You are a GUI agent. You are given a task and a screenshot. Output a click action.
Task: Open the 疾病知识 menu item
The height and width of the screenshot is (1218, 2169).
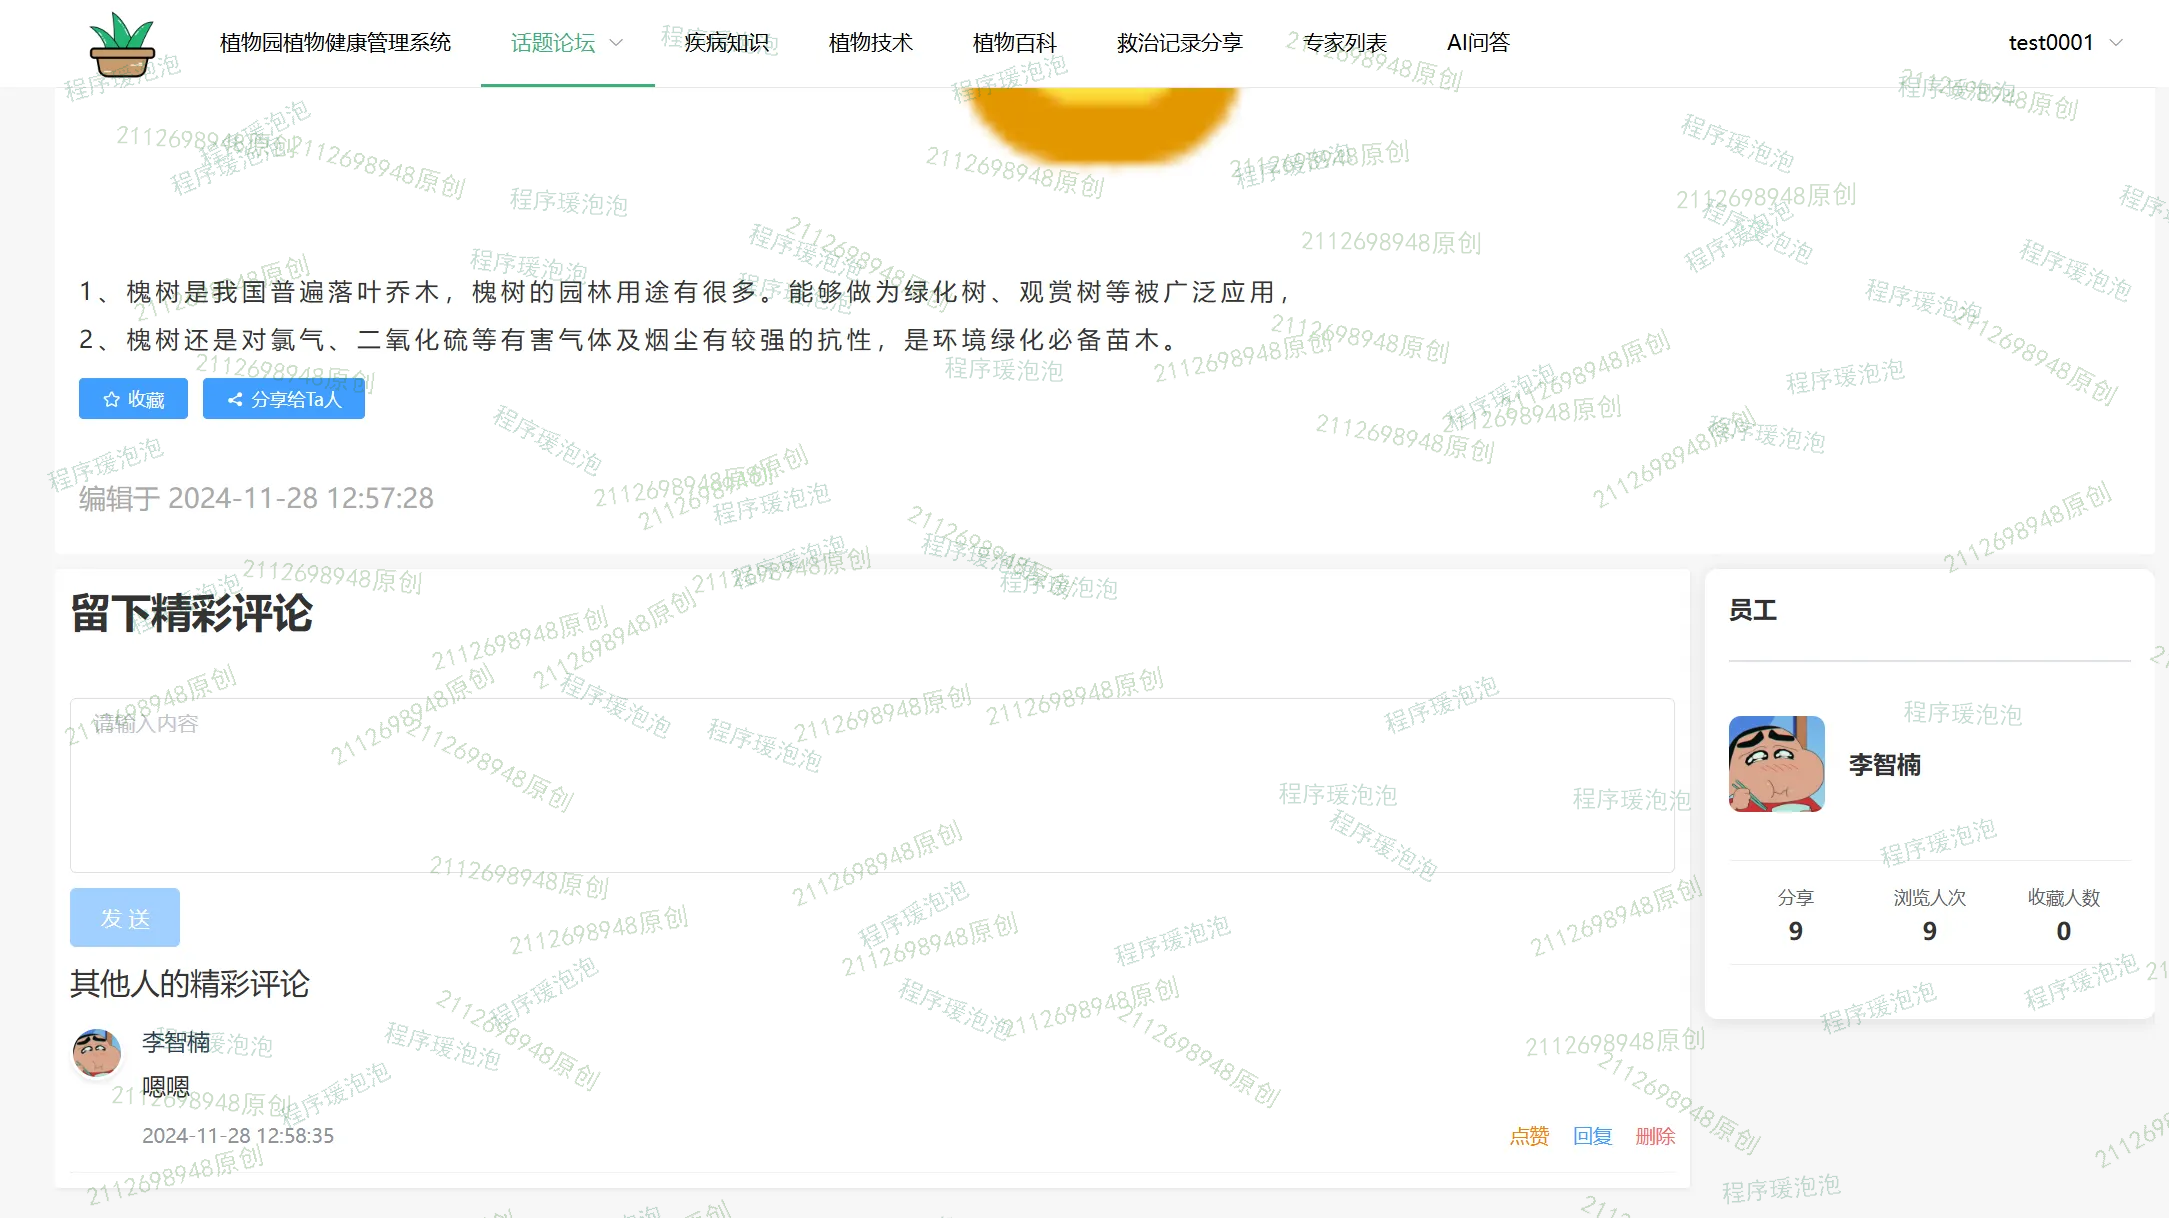(x=727, y=43)
